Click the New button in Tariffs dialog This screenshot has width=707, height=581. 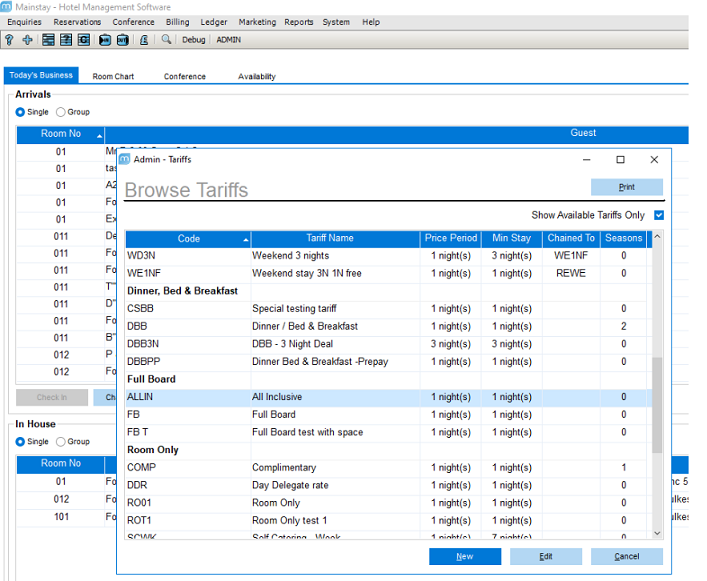click(464, 556)
